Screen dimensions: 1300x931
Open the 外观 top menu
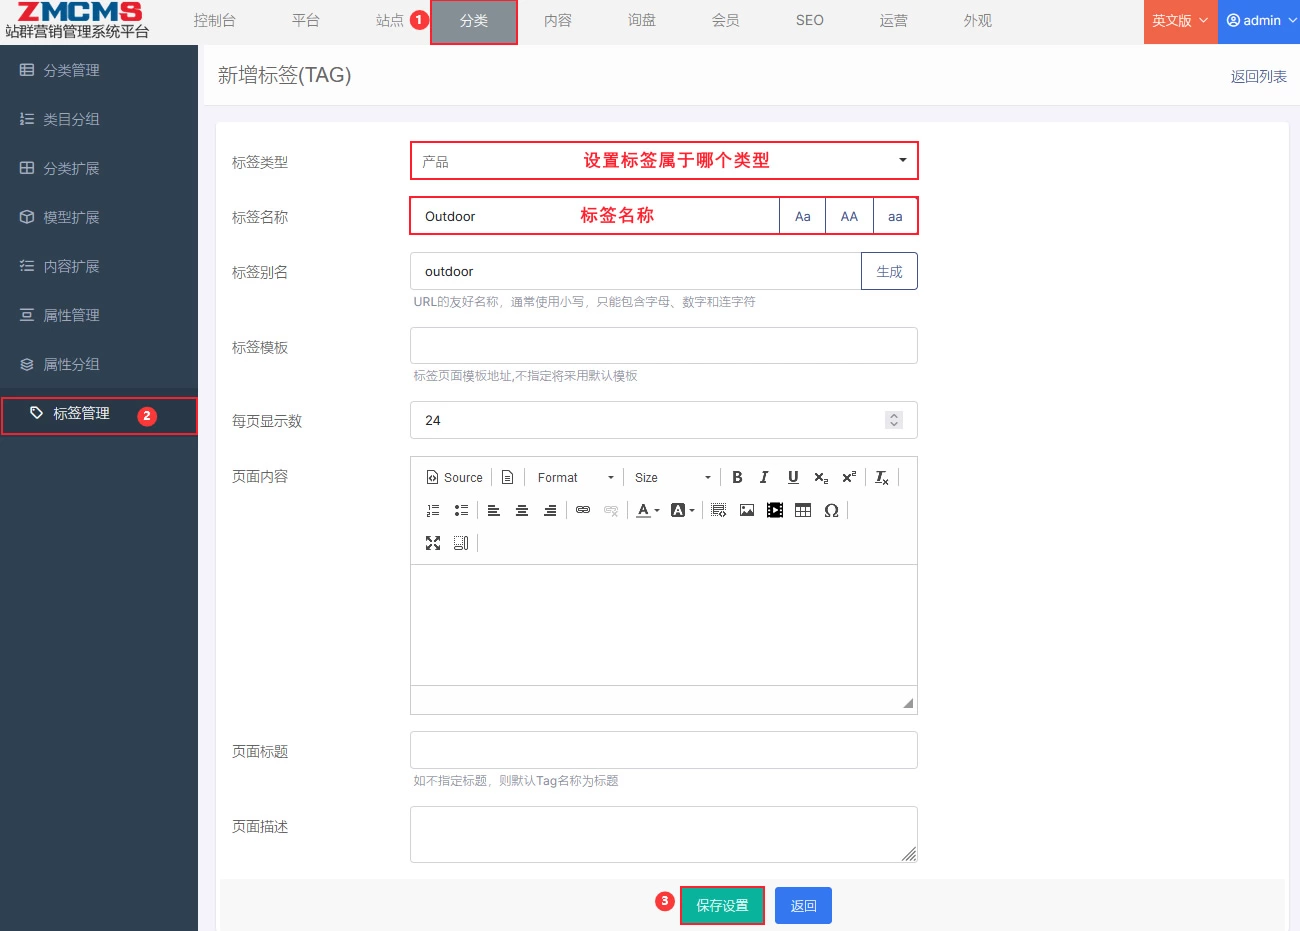coord(978,21)
